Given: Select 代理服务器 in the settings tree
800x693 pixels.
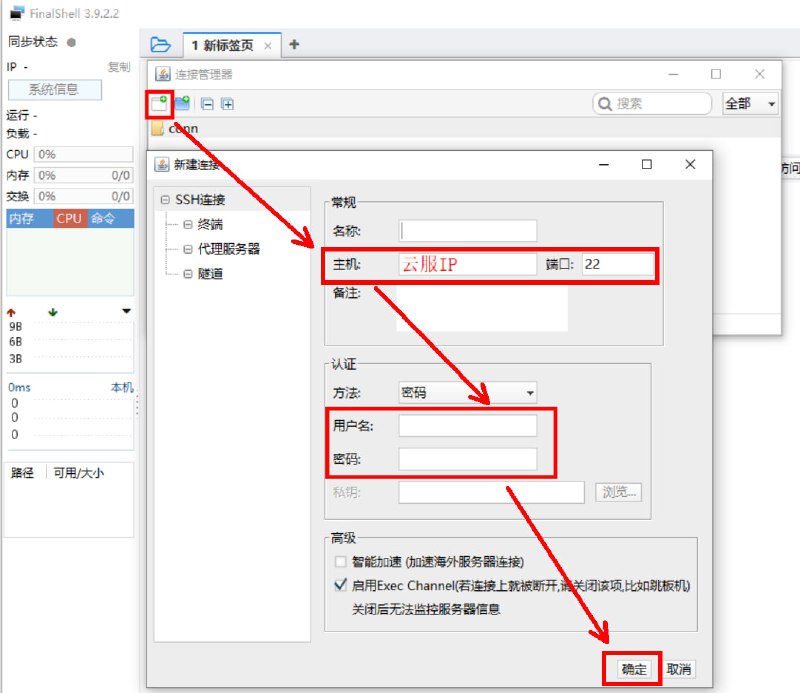Looking at the screenshot, I should 228,248.
